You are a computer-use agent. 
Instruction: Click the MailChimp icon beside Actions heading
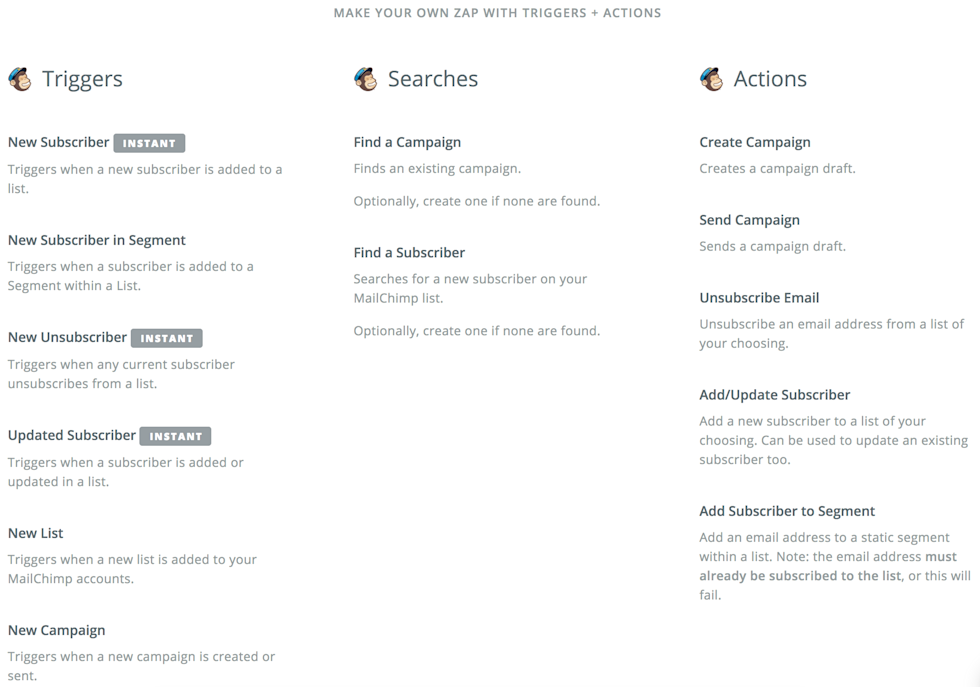[712, 79]
